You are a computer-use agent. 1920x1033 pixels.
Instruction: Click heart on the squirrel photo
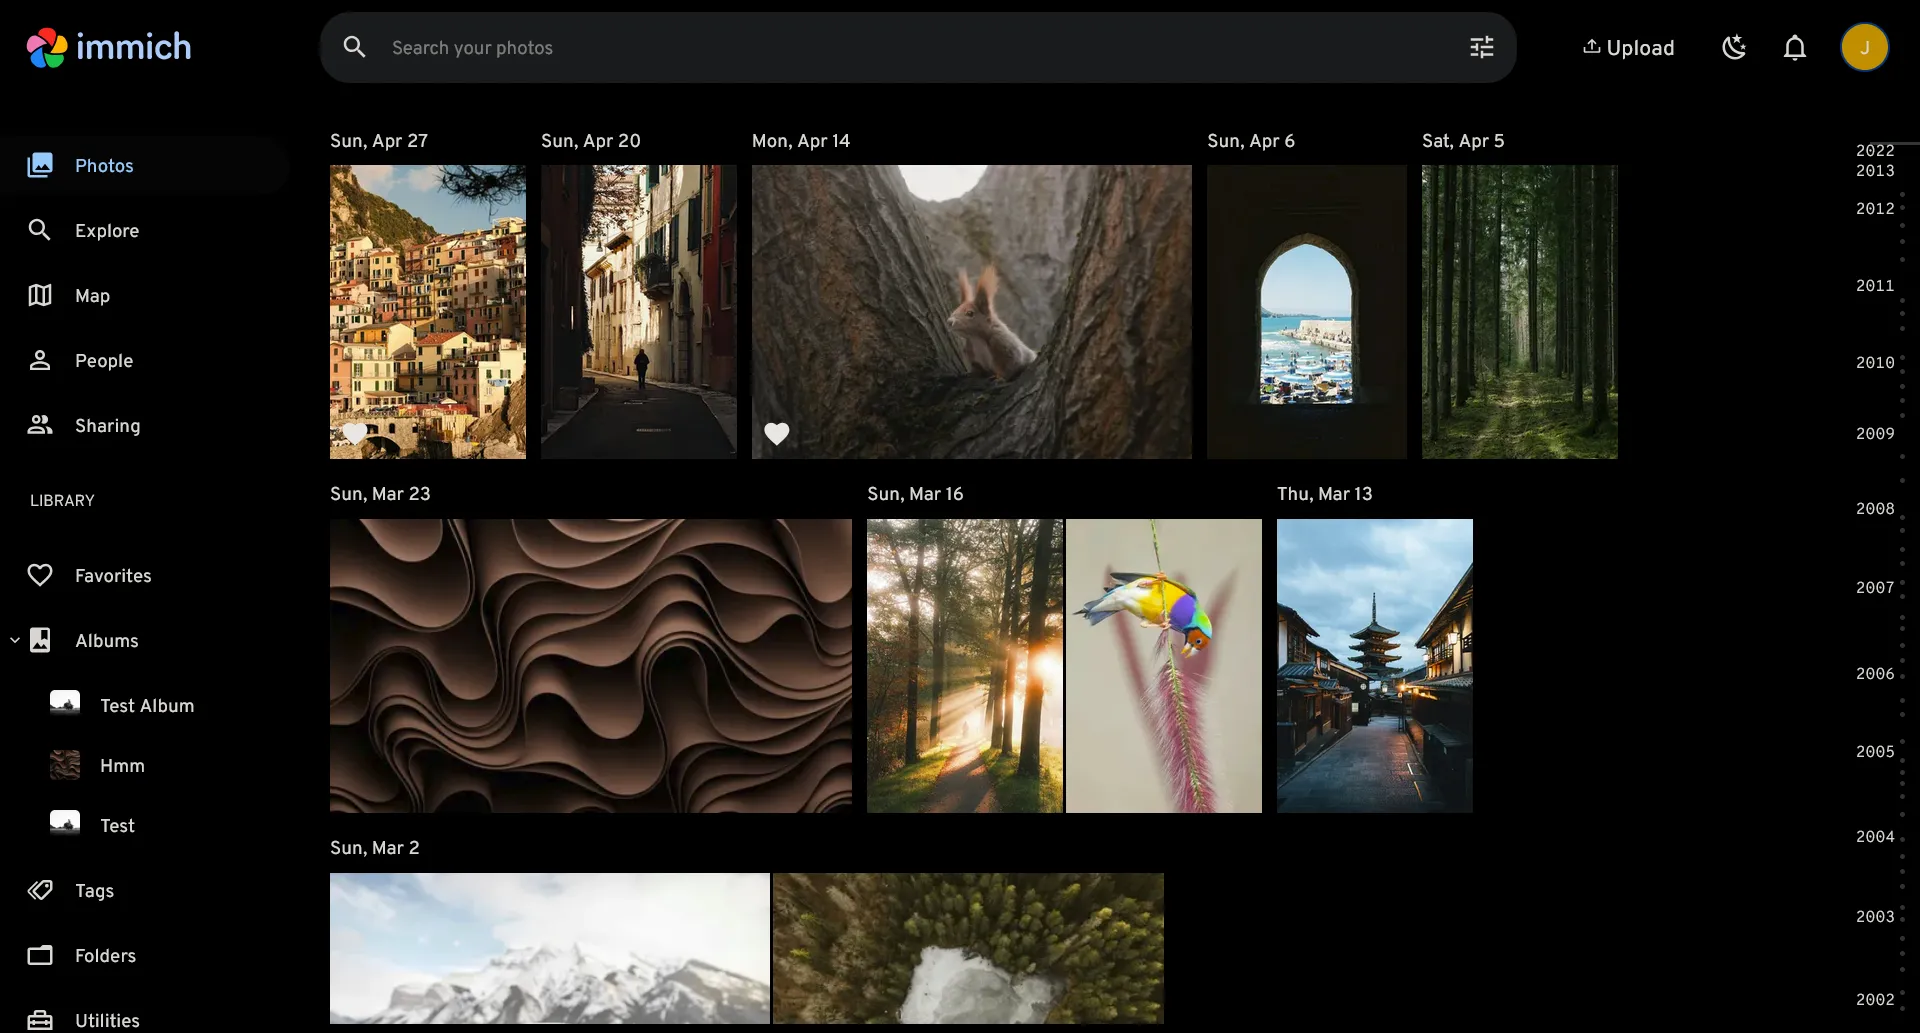[x=777, y=433]
